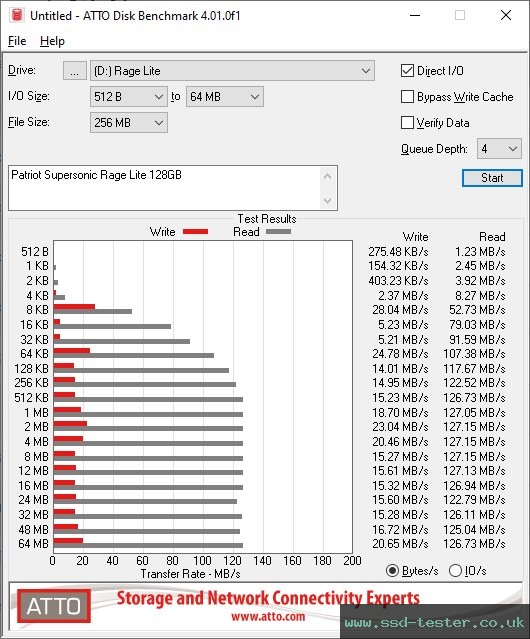Minimize the ATTO Disk Benchmark window
The width and height of the screenshot is (530, 639).
click(415, 15)
